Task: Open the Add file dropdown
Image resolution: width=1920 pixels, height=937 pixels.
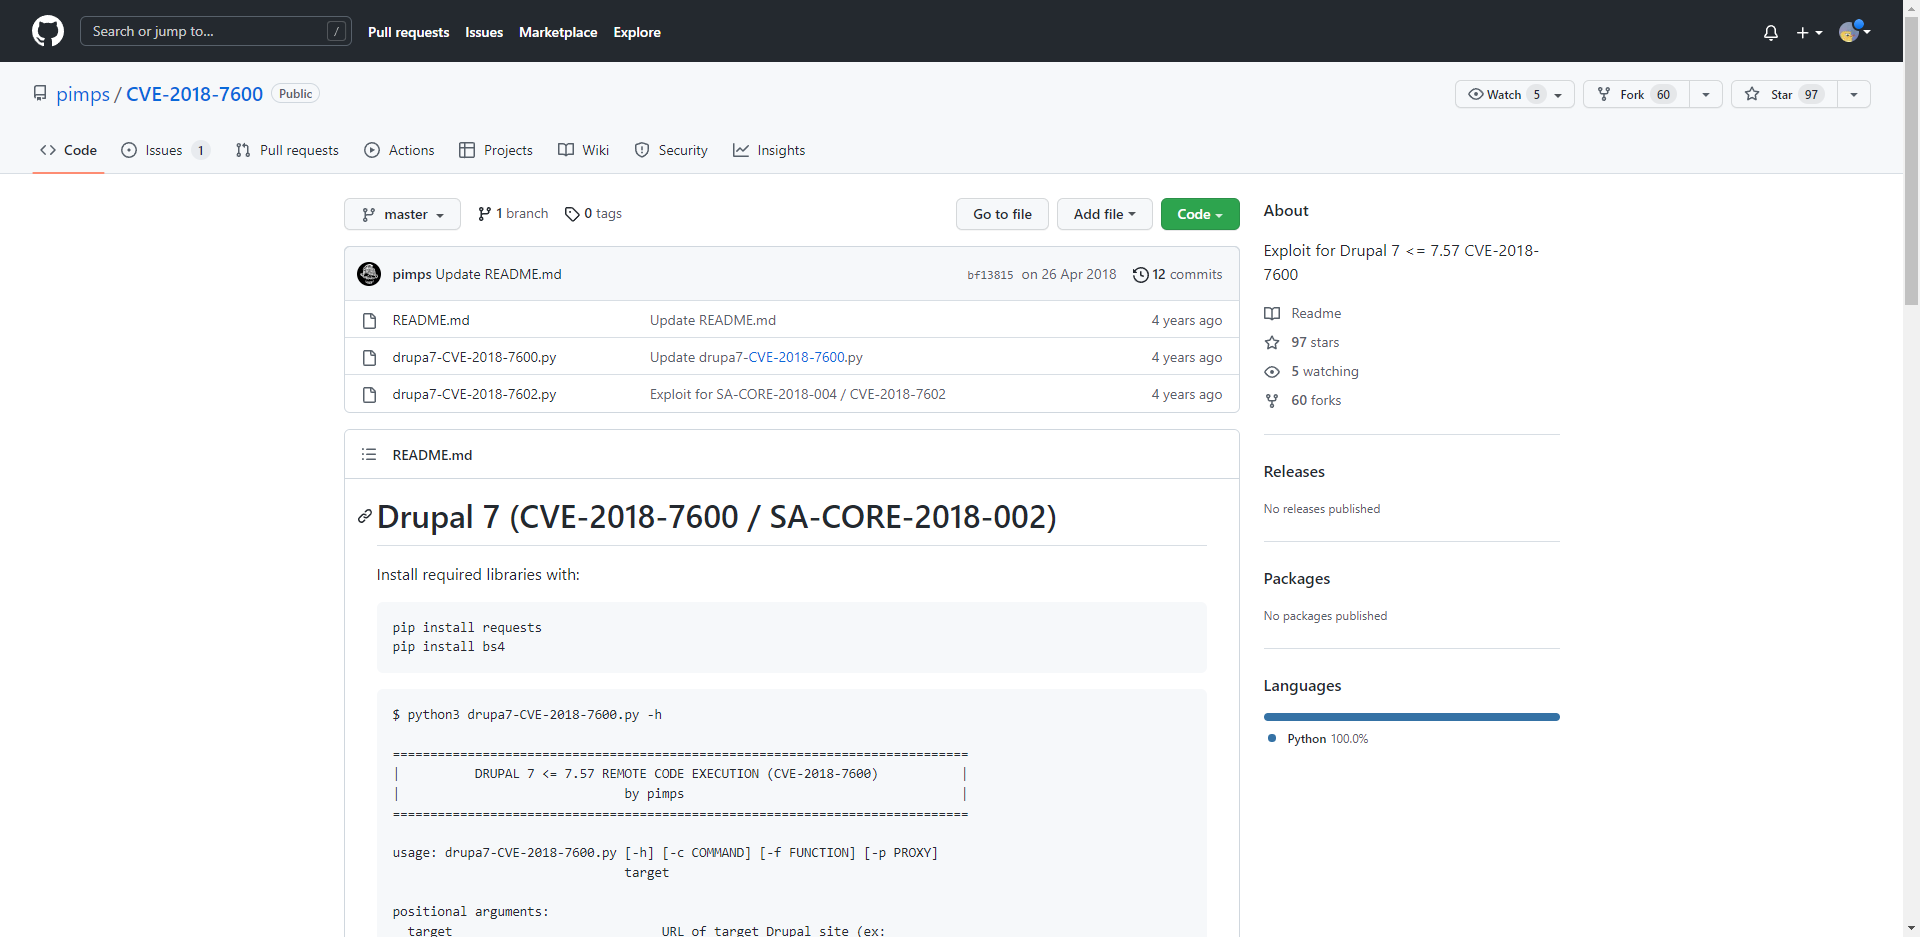Action: [1104, 214]
